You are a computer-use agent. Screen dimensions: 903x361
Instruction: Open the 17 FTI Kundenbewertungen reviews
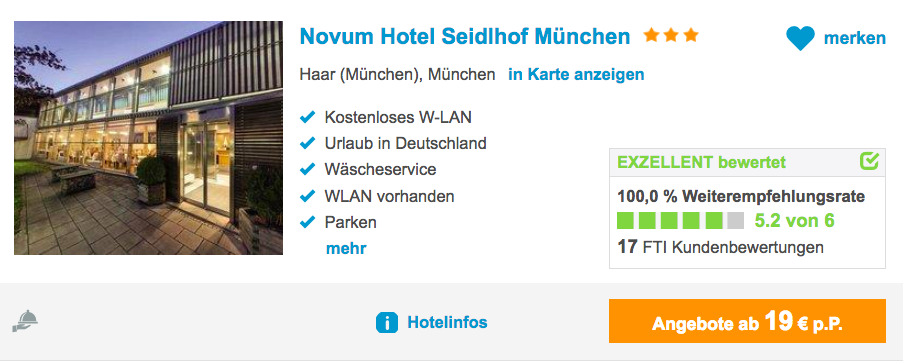(x=720, y=248)
